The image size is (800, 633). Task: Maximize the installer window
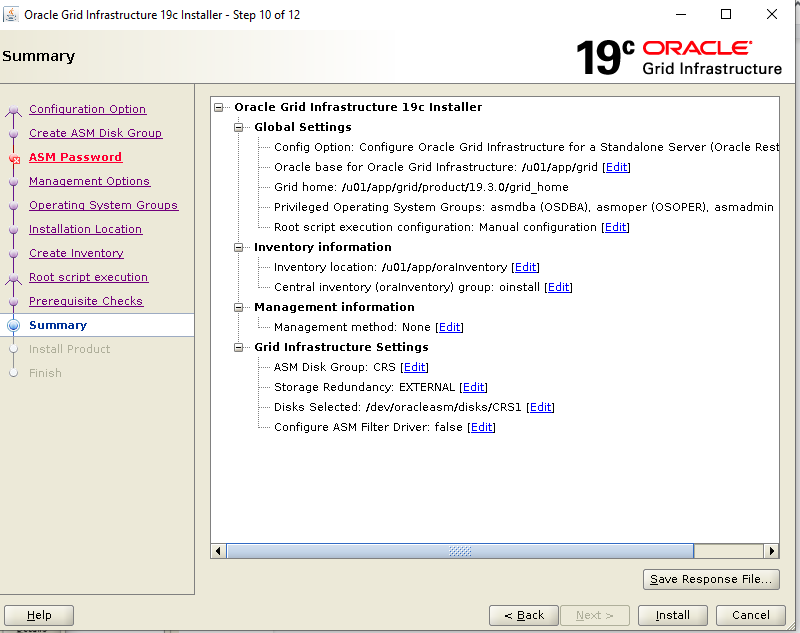click(726, 14)
